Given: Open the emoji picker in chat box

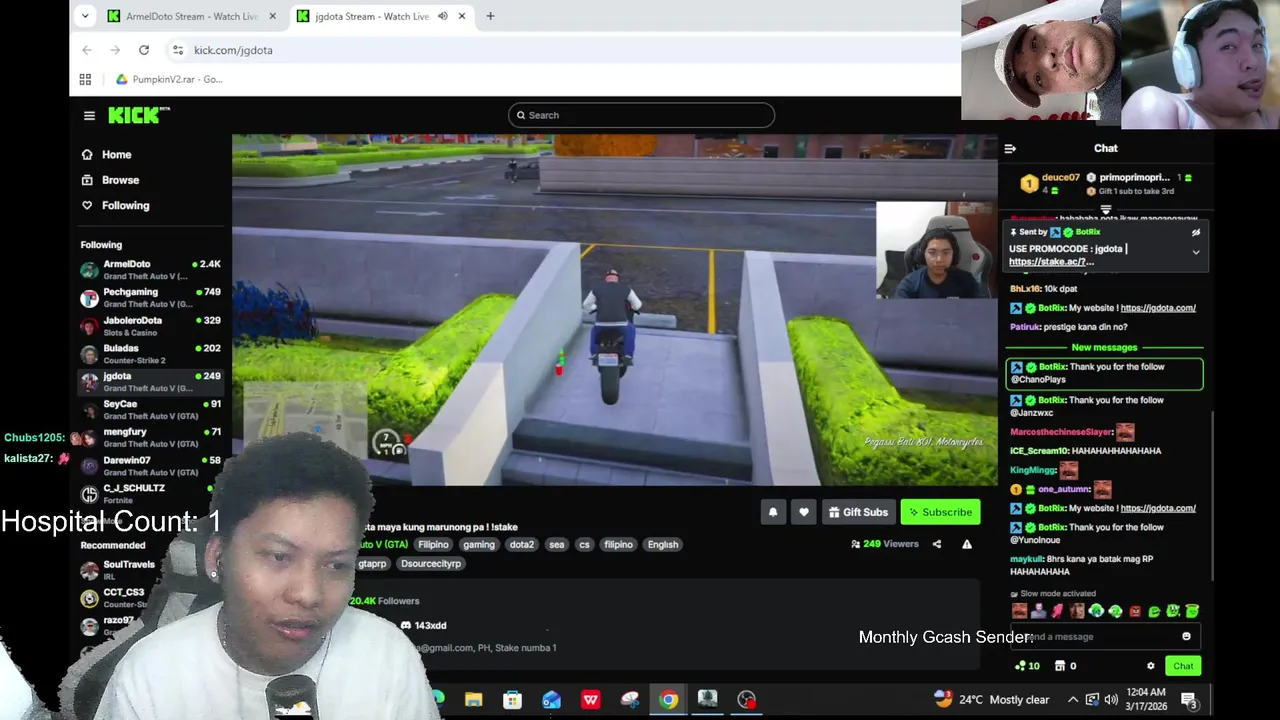Looking at the screenshot, I should tap(1187, 637).
